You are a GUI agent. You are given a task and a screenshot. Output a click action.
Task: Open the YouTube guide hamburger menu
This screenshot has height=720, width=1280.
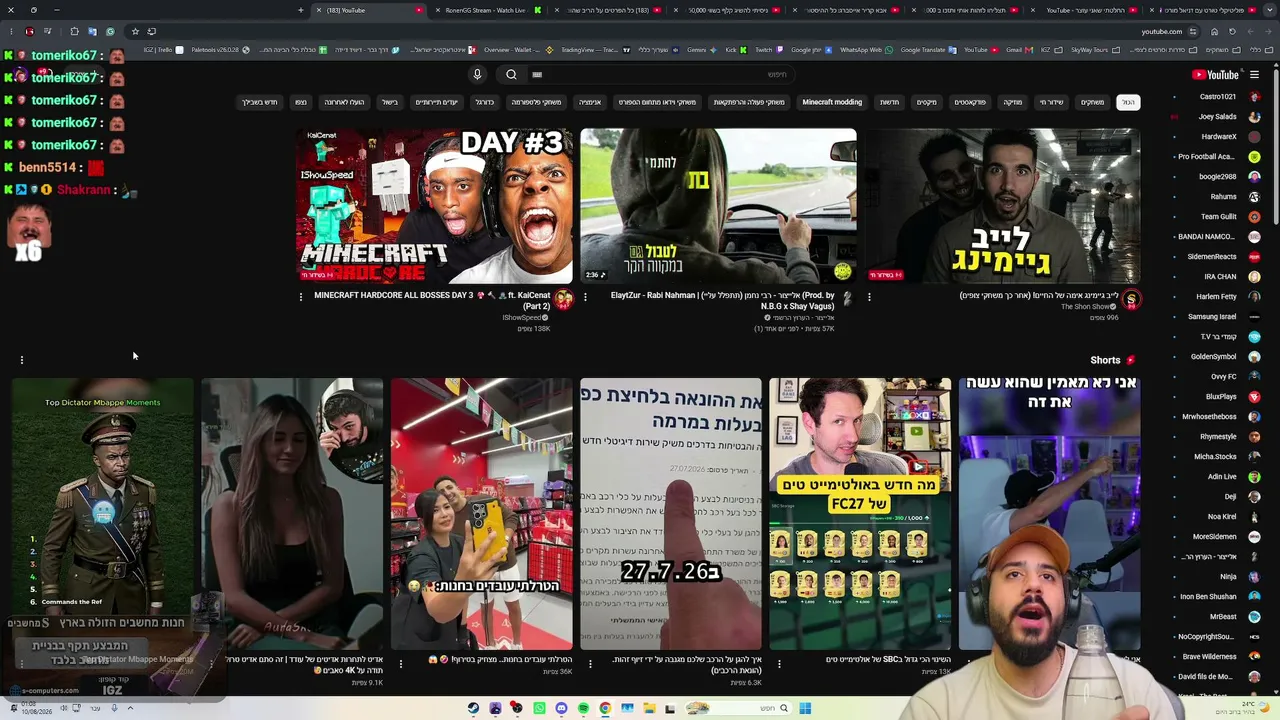point(1254,75)
